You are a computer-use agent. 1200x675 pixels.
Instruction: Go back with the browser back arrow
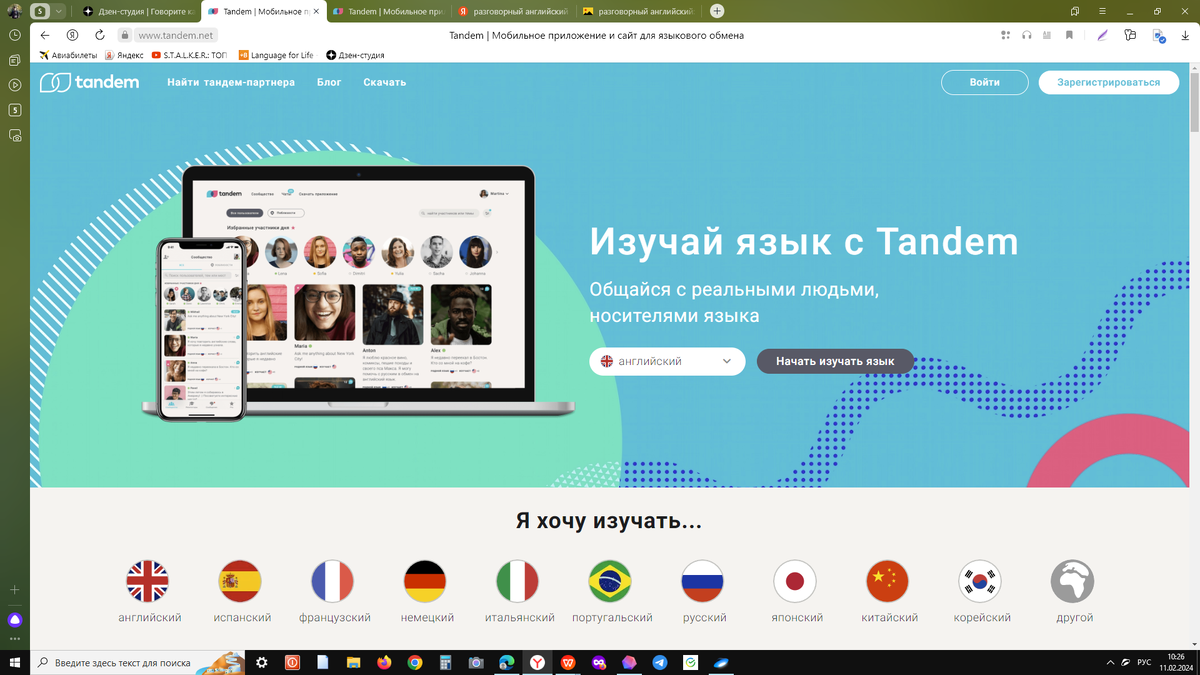(45, 35)
